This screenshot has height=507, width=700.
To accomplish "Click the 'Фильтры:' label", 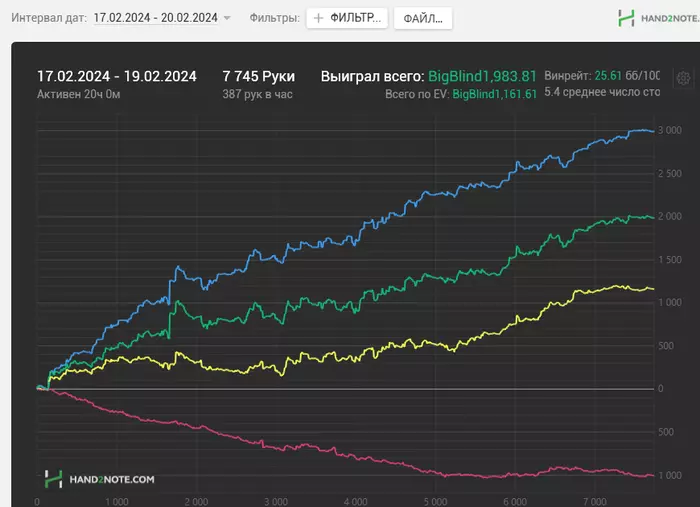I will coord(275,18).
